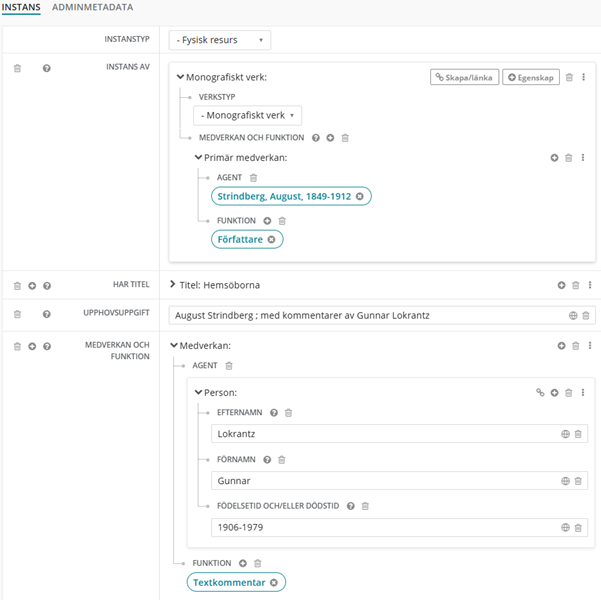Click the Skapa/länka button
601x600 pixels.
[x=464, y=77]
